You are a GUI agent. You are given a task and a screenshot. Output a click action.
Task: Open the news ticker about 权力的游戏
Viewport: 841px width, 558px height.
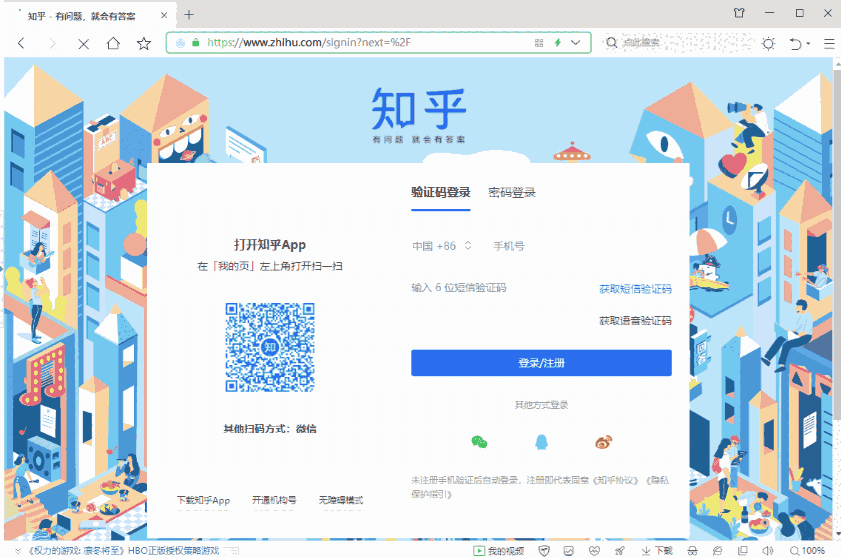[x=123, y=550]
